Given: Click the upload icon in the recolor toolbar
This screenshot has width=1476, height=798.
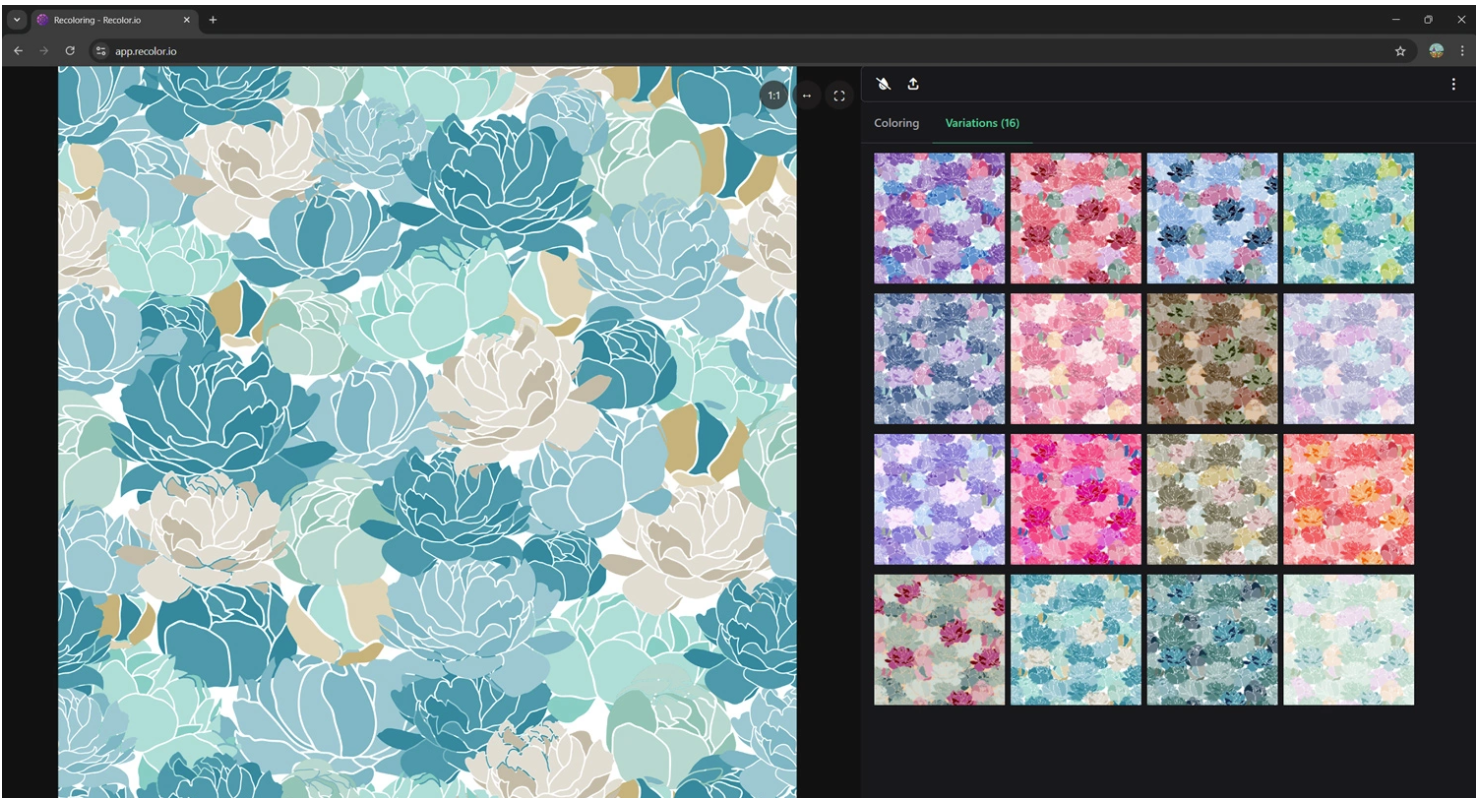Looking at the screenshot, I should pyautogui.click(x=913, y=85).
